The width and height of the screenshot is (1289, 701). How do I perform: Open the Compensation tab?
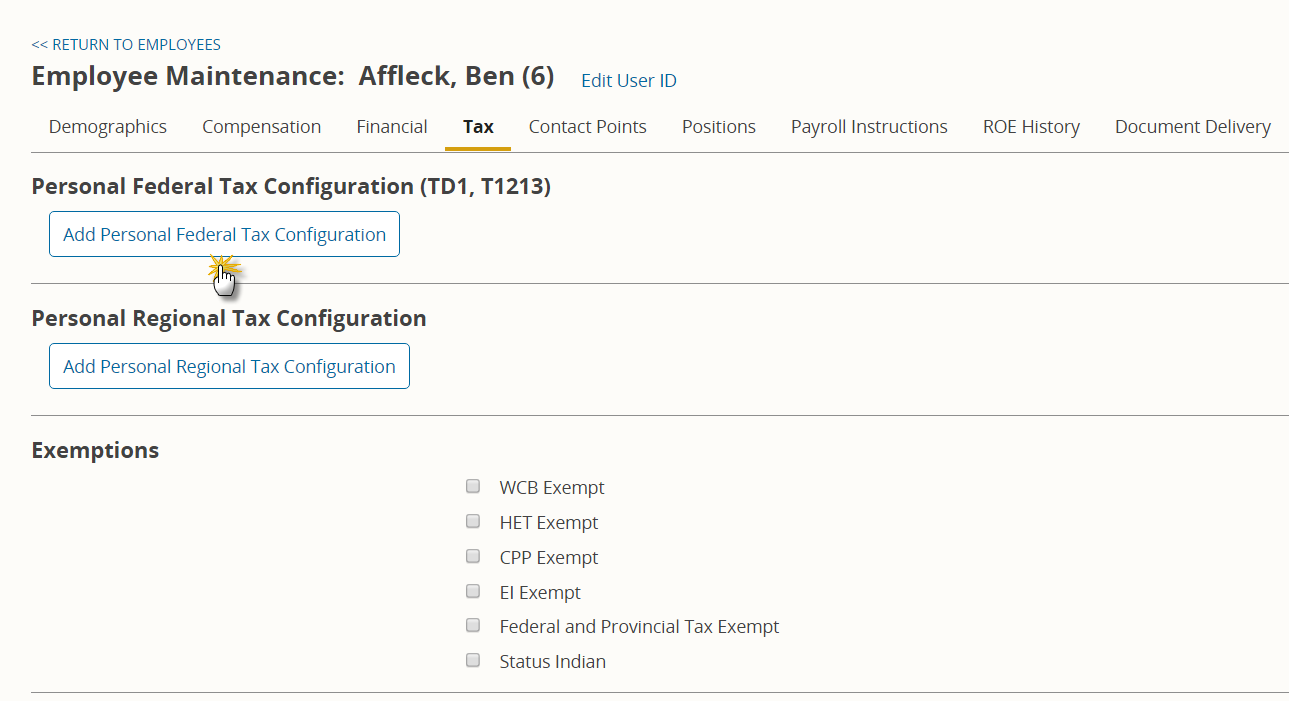261,127
